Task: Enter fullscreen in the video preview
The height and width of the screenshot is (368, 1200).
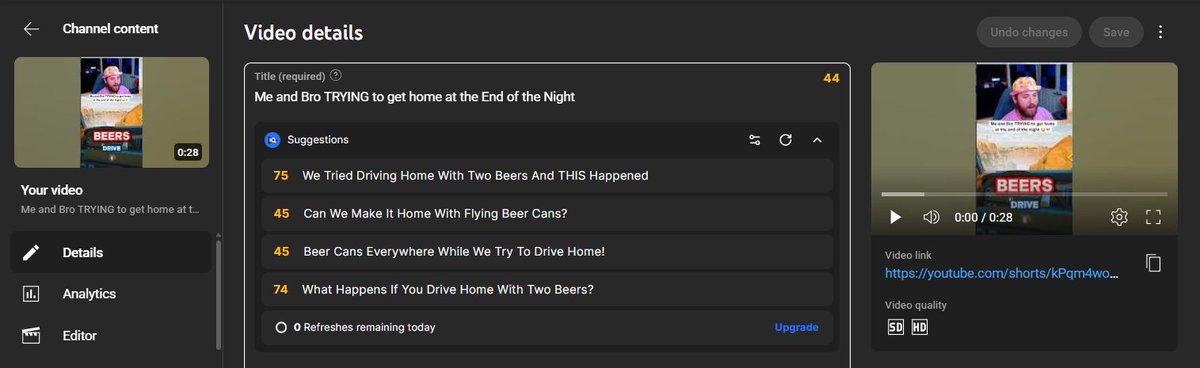Action: (x=1153, y=217)
